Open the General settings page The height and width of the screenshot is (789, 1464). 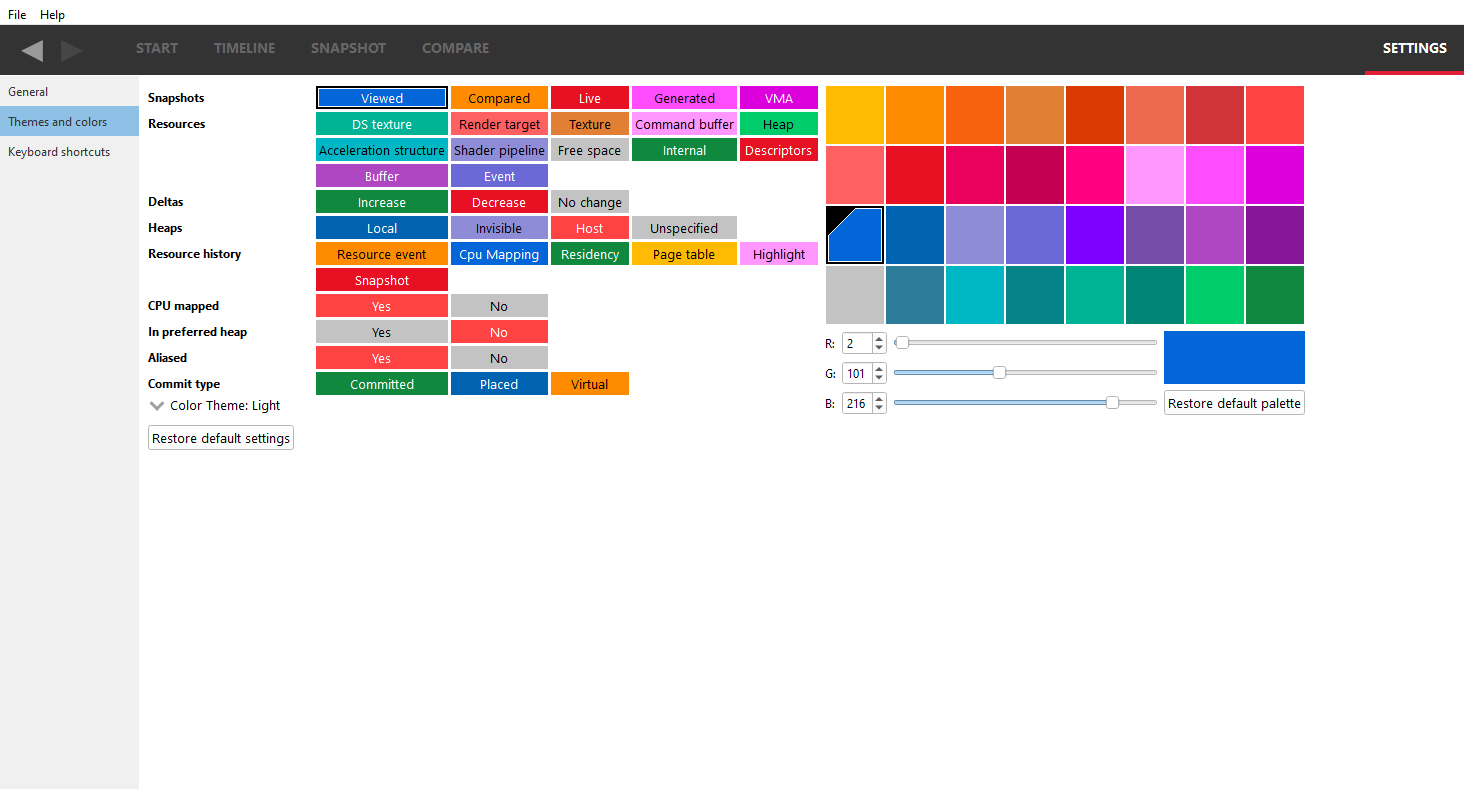[28, 92]
